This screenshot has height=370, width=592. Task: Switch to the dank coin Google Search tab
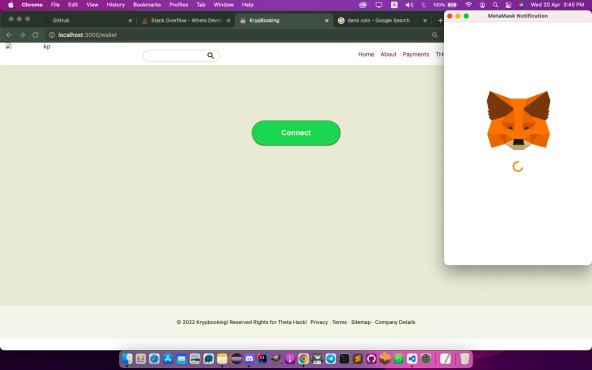click(x=382, y=20)
